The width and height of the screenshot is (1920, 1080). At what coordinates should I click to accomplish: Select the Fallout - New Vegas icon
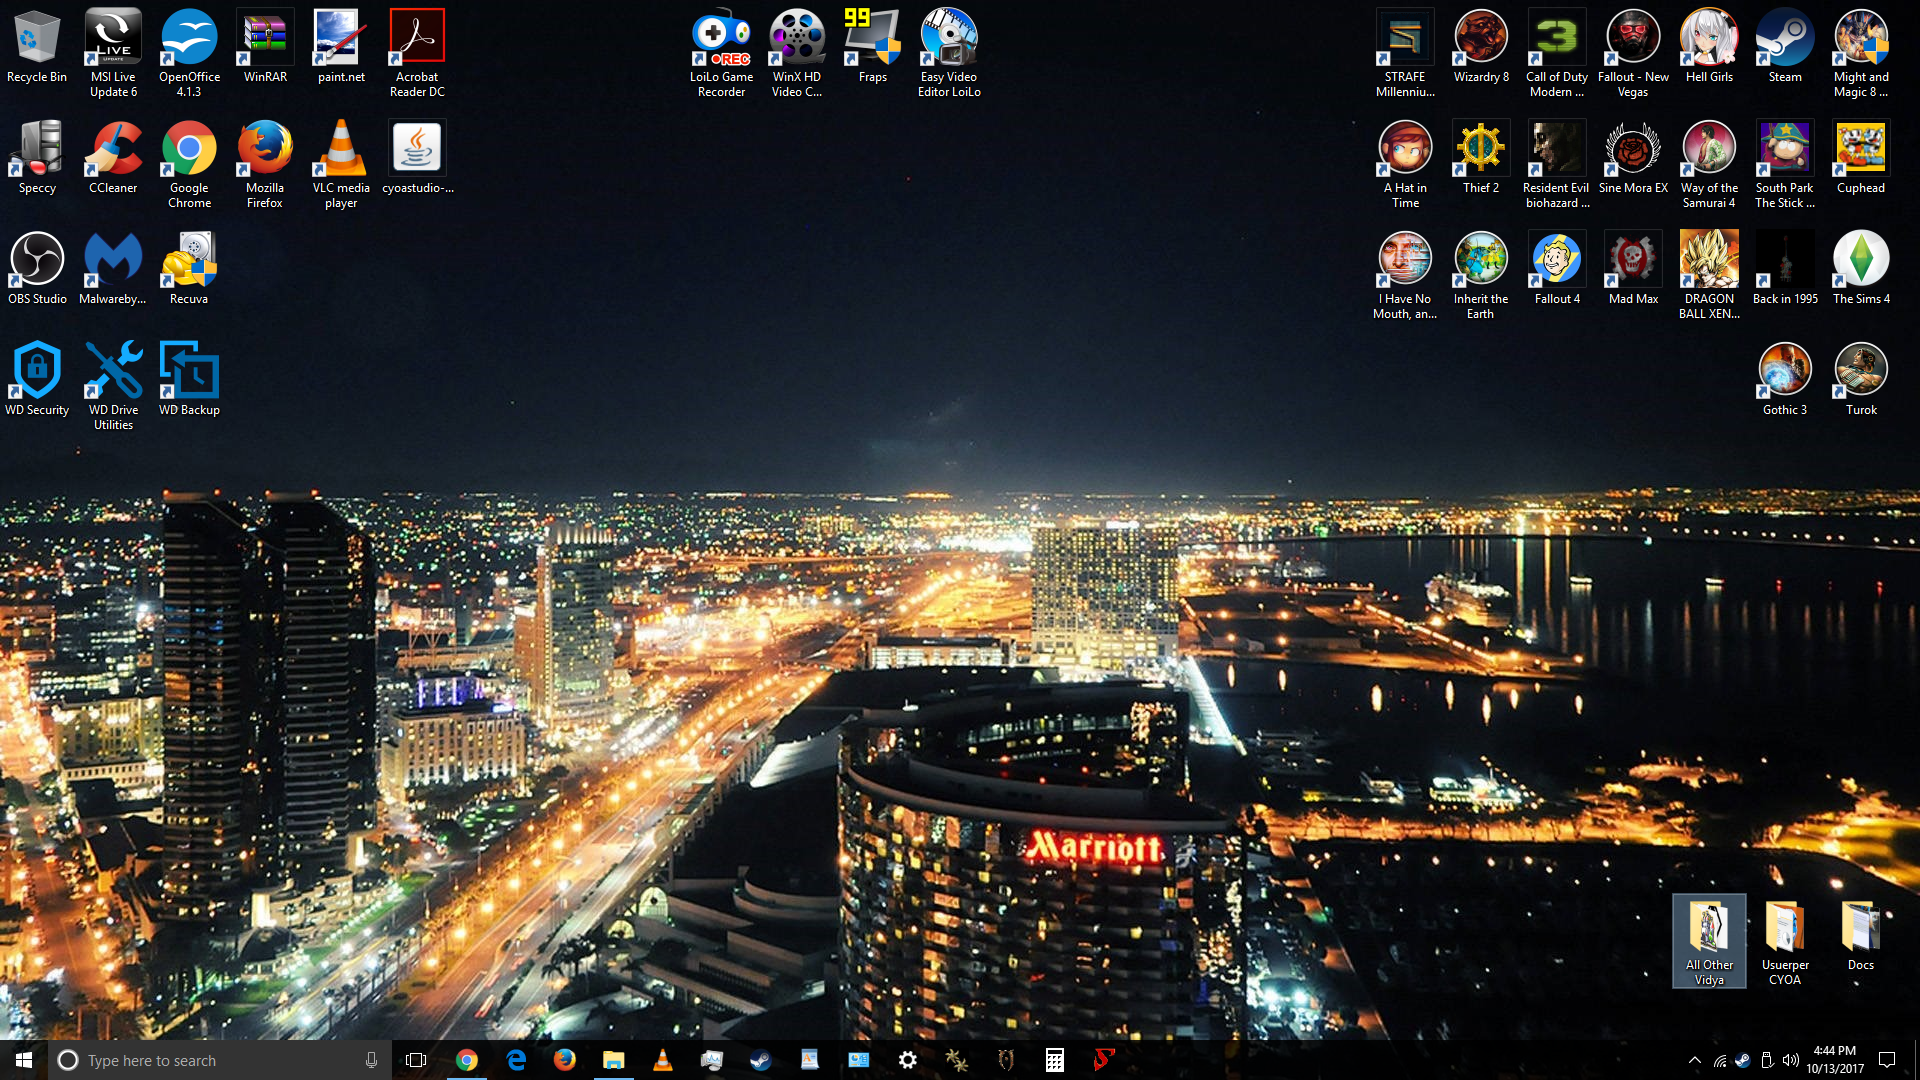[x=1633, y=54]
